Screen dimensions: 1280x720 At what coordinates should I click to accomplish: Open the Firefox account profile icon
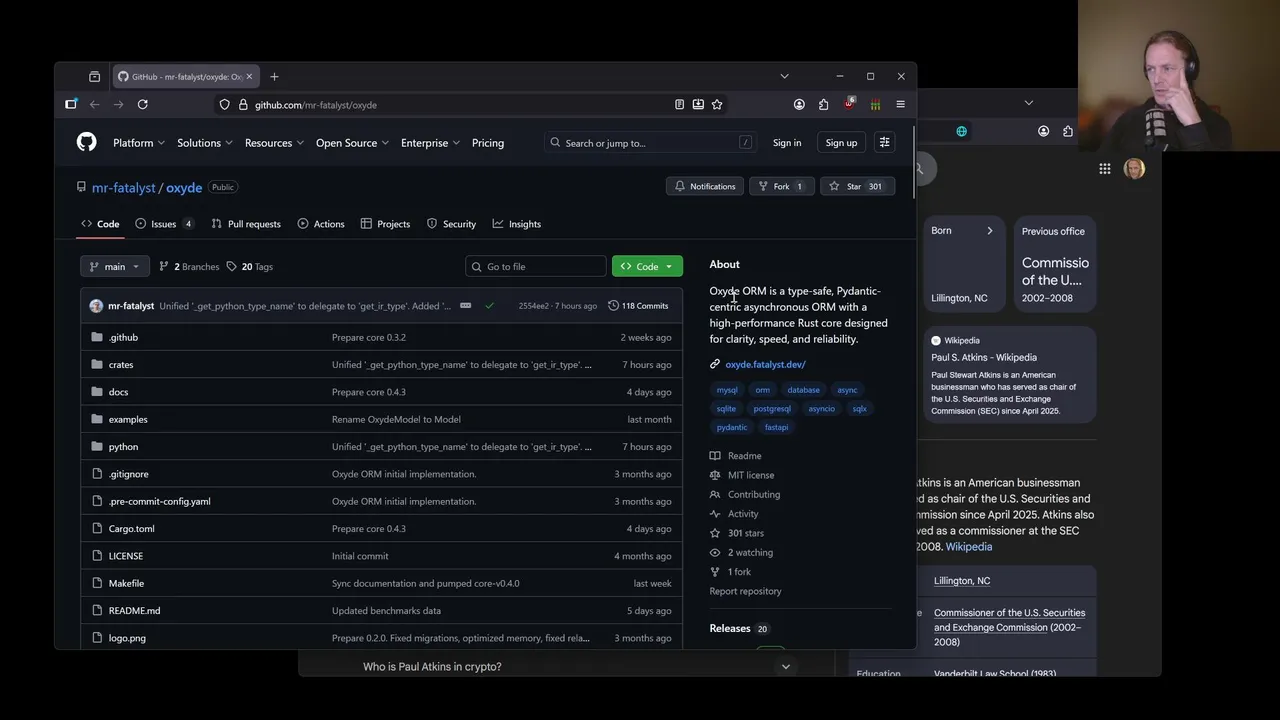pyautogui.click(x=799, y=104)
